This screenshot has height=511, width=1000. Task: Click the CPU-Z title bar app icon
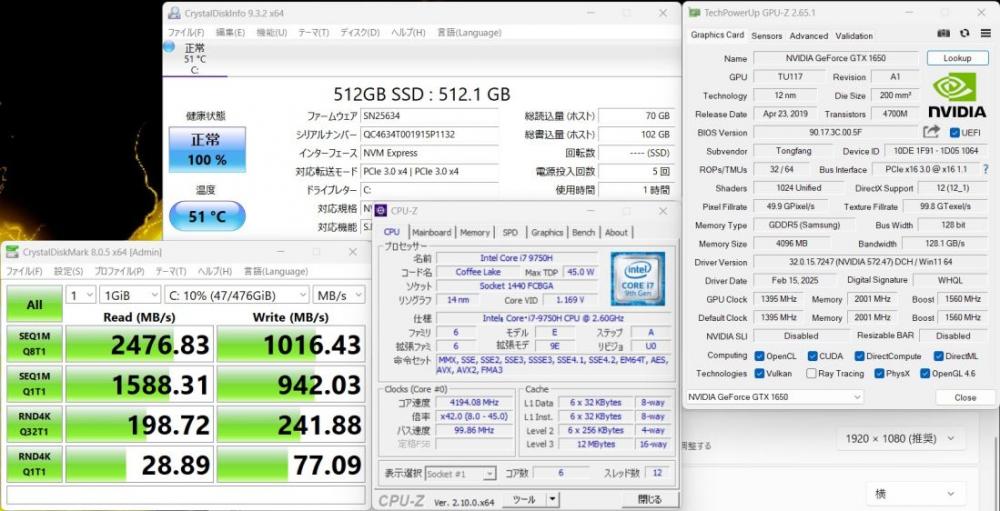click(x=381, y=211)
